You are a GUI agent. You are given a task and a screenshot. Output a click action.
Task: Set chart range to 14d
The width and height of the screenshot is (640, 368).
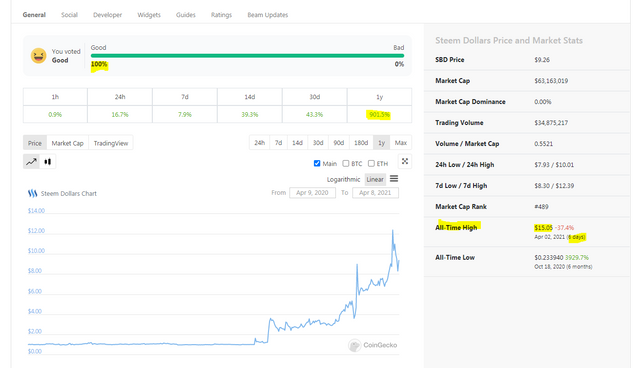pos(297,143)
